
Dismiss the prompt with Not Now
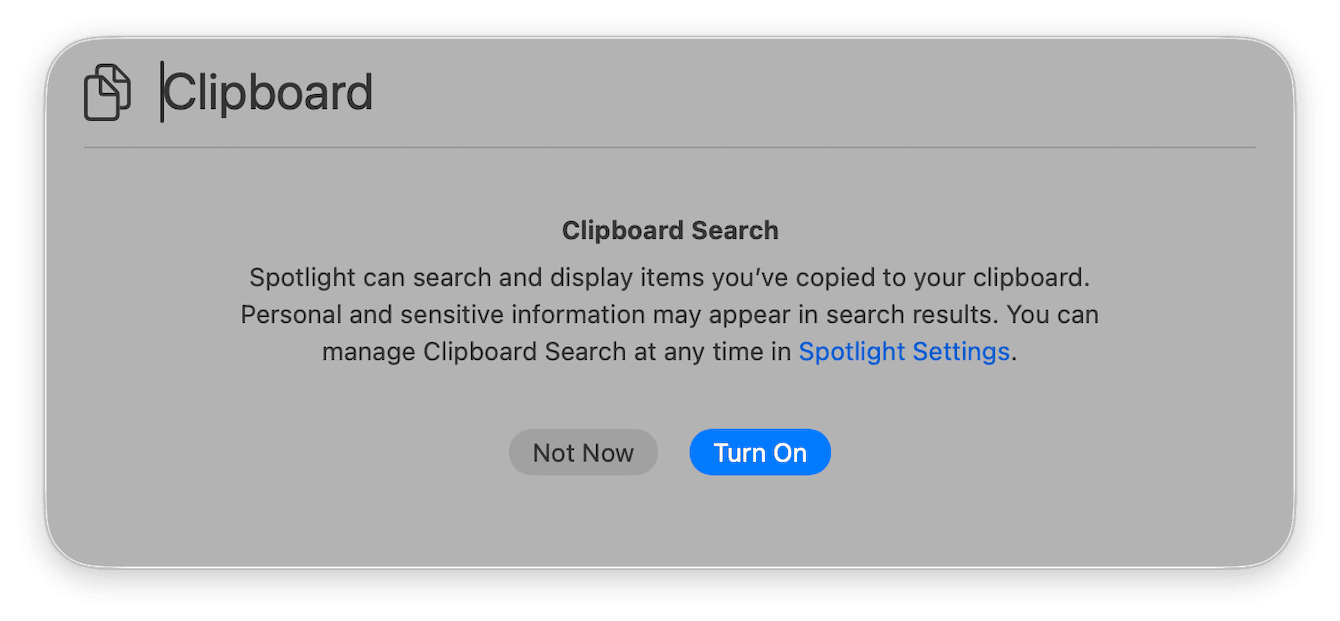(x=583, y=452)
